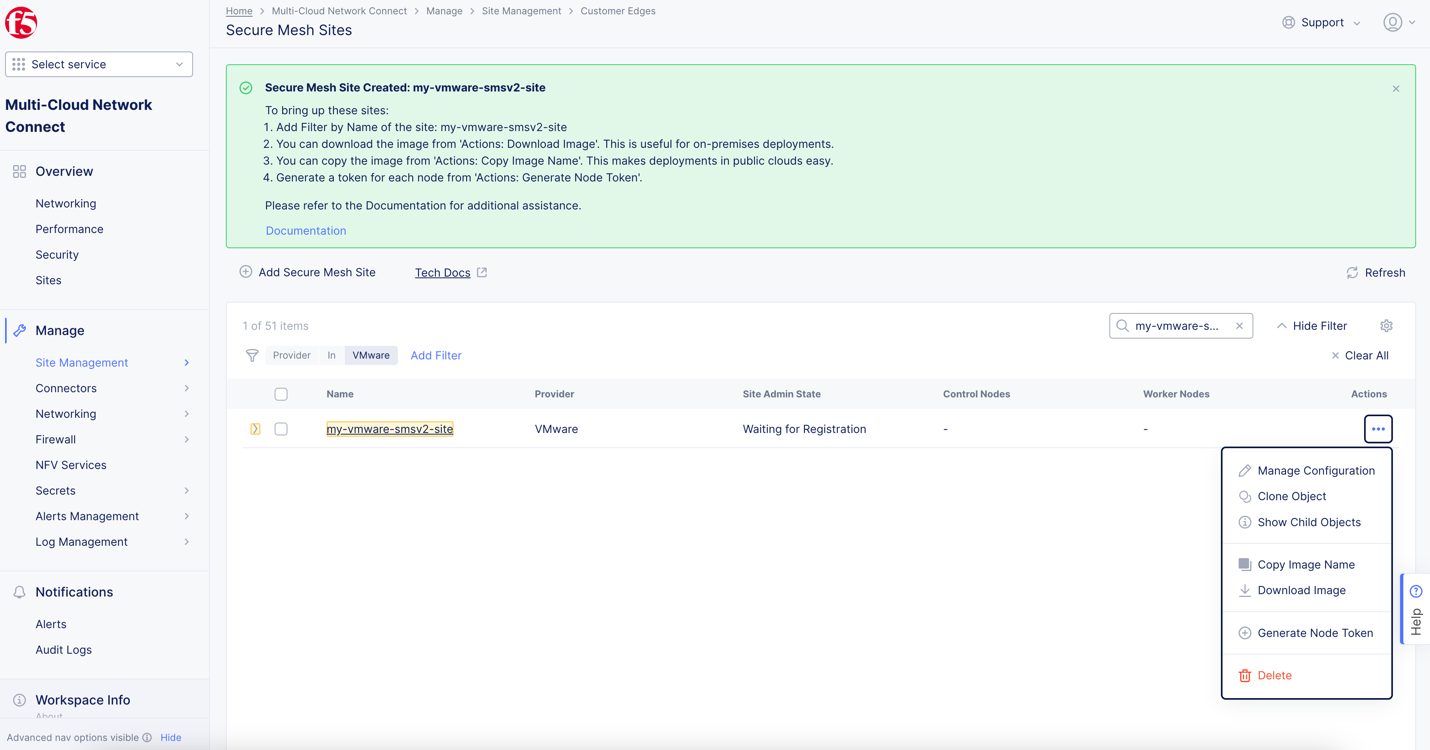Open the table column settings gear
This screenshot has width=1430, height=750.
[1386, 326]
